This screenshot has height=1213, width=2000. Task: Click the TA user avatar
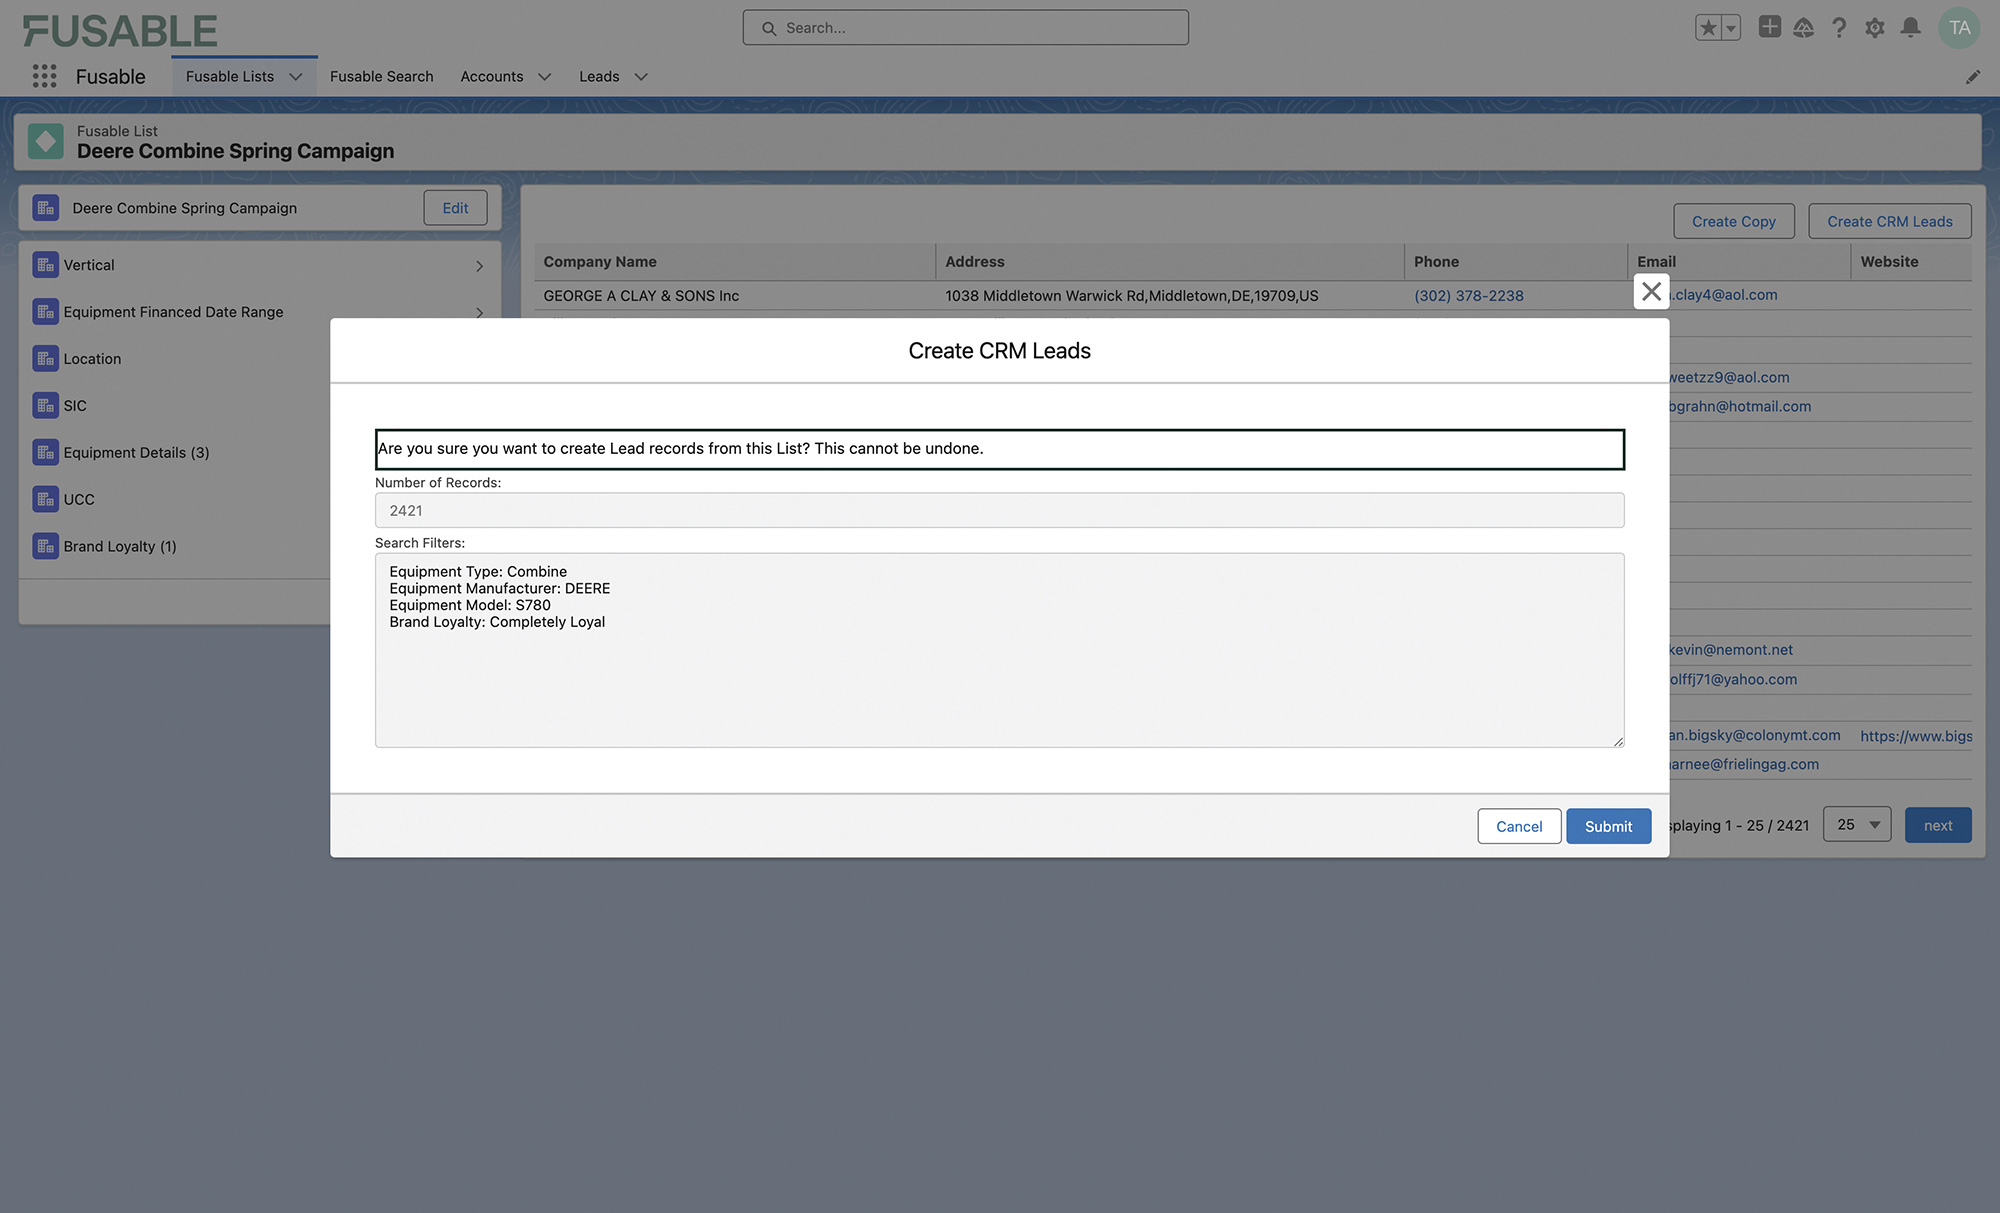pos(1959,27)
